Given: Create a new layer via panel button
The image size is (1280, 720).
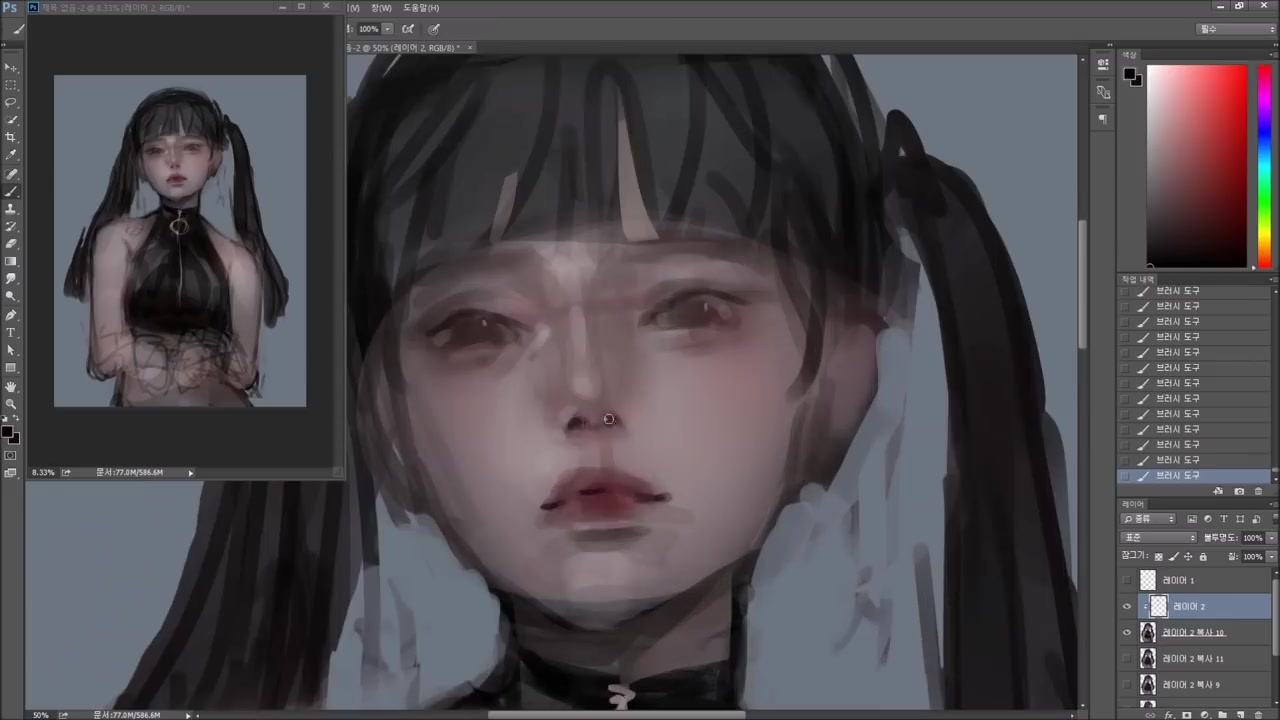Looking at the screenshot, I should click(x=1240, y=715).
